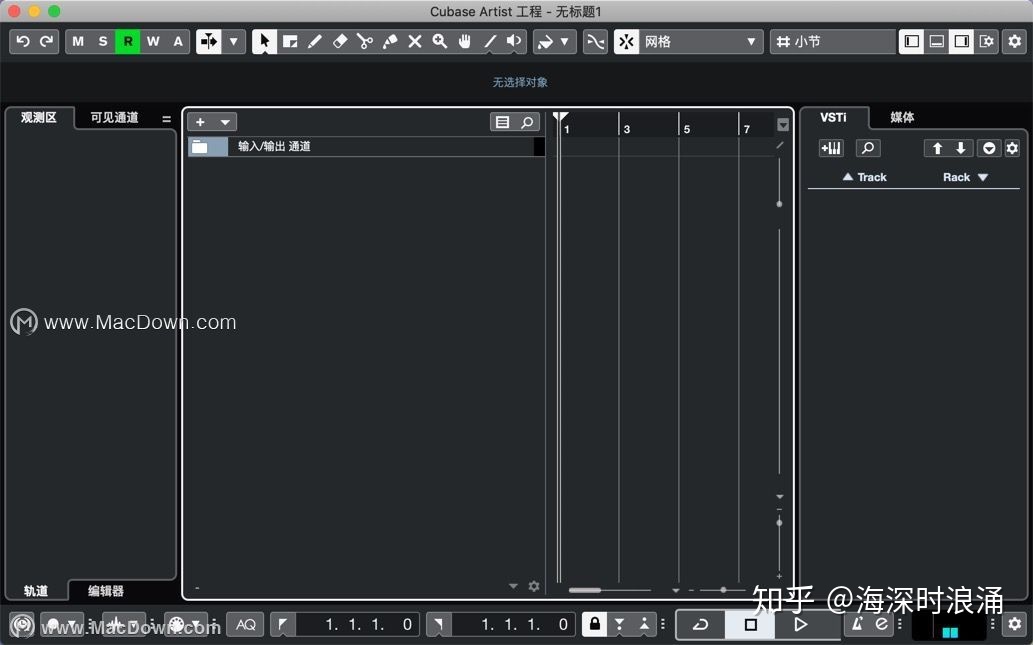Open inspector setup equals icon

coord(166,119)
